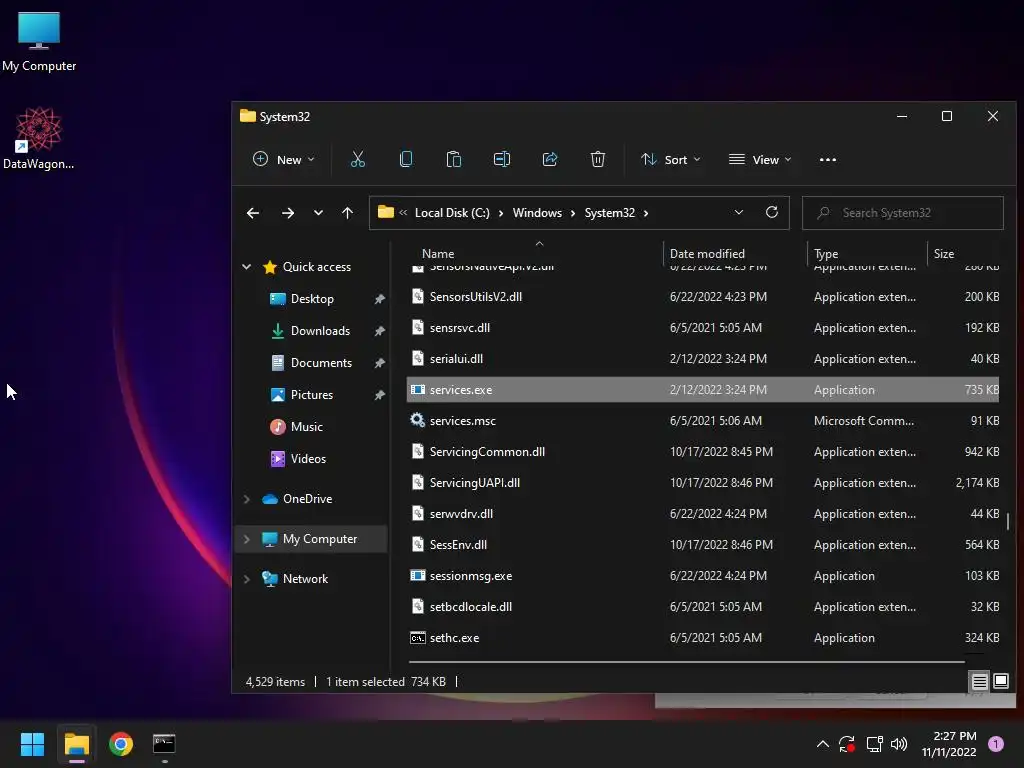
Task: Open recent locations dropdown arrow
Action: (x=318, y=213)
